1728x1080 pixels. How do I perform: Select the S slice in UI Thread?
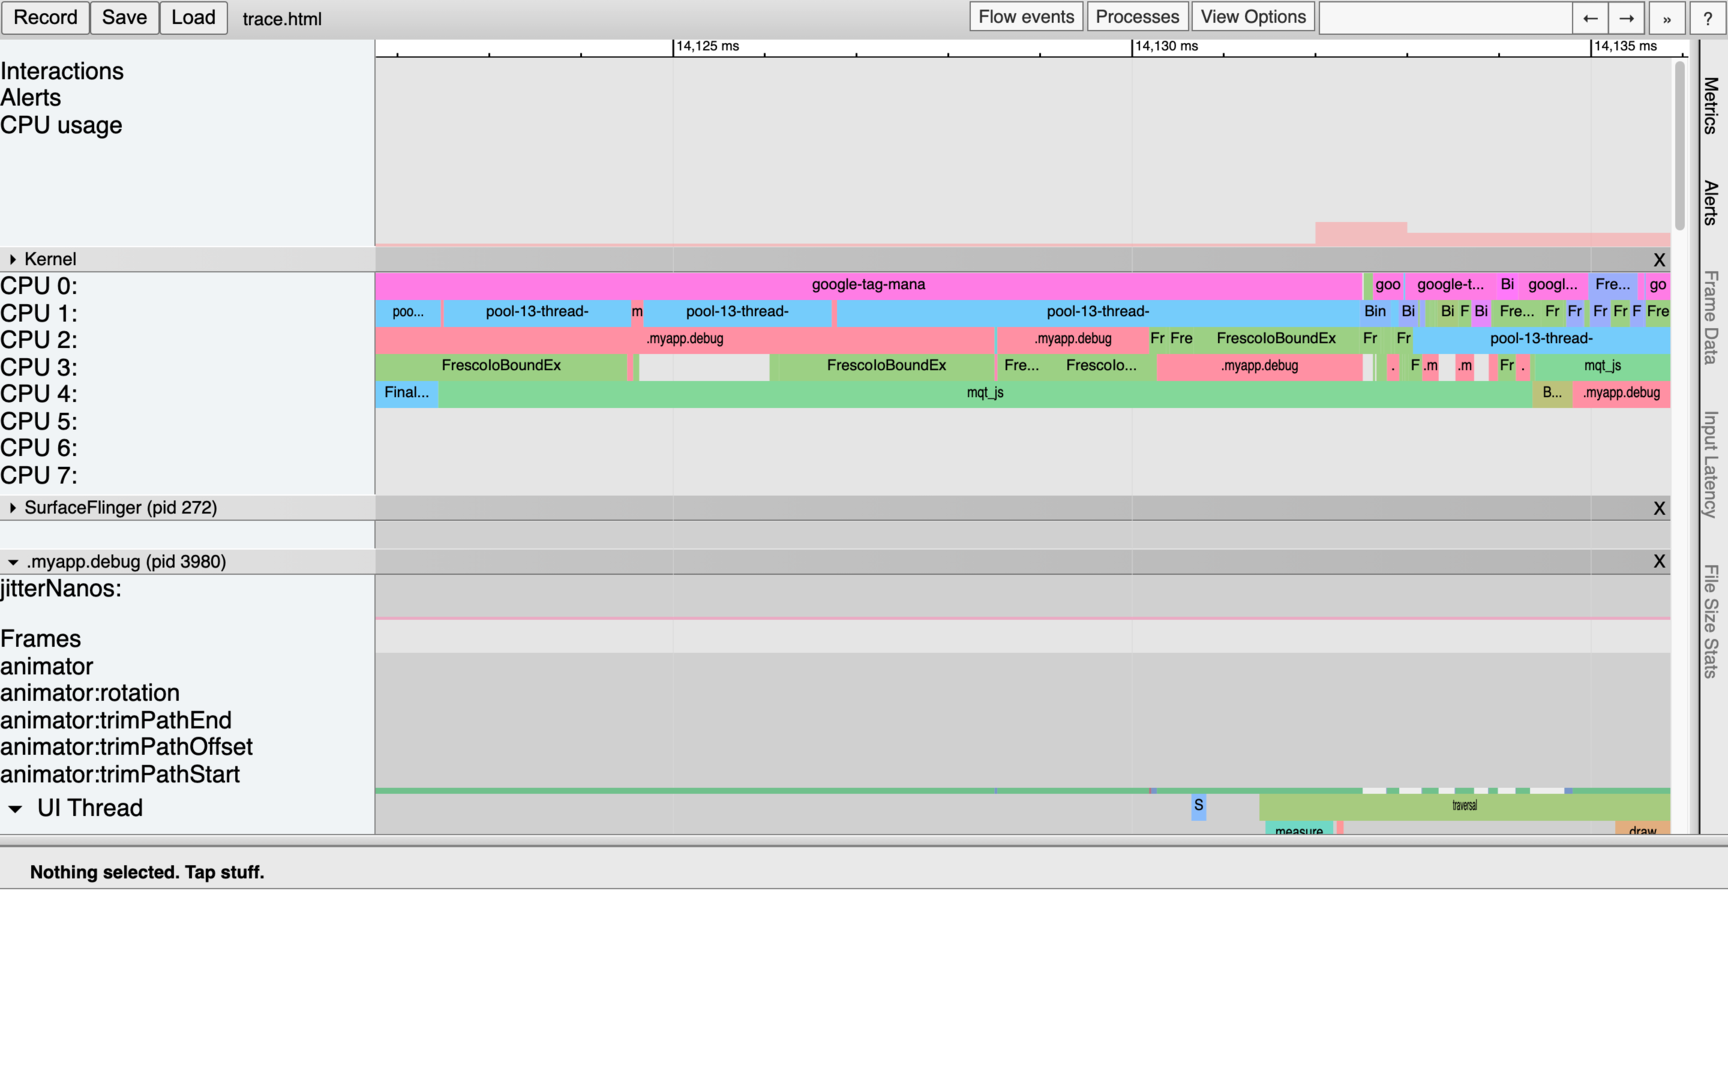pos(1198,806)
